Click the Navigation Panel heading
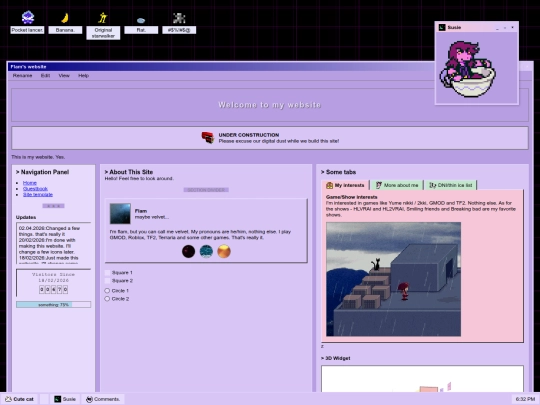540x405 pixels. click(x=42, y=172)
